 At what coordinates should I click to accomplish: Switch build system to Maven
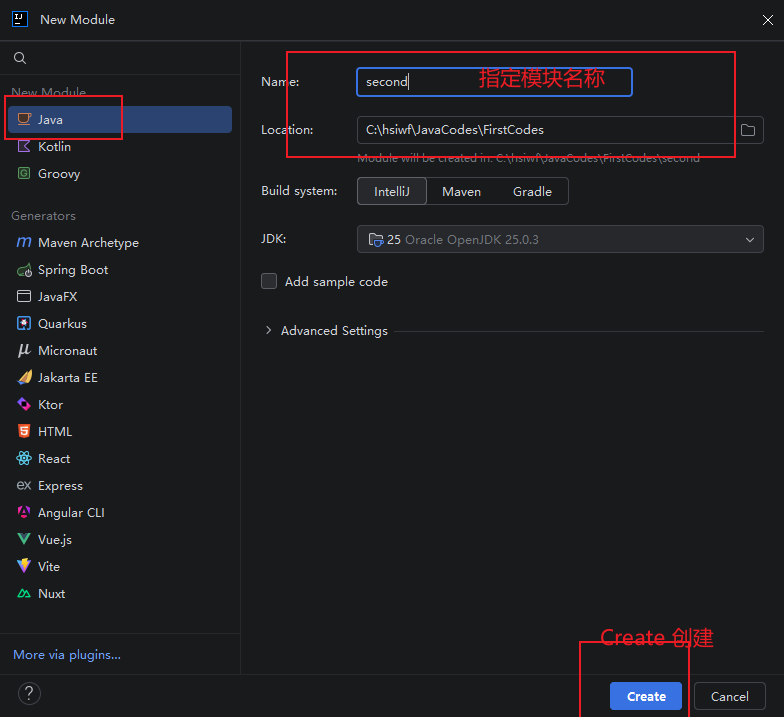tap(462, 192)
